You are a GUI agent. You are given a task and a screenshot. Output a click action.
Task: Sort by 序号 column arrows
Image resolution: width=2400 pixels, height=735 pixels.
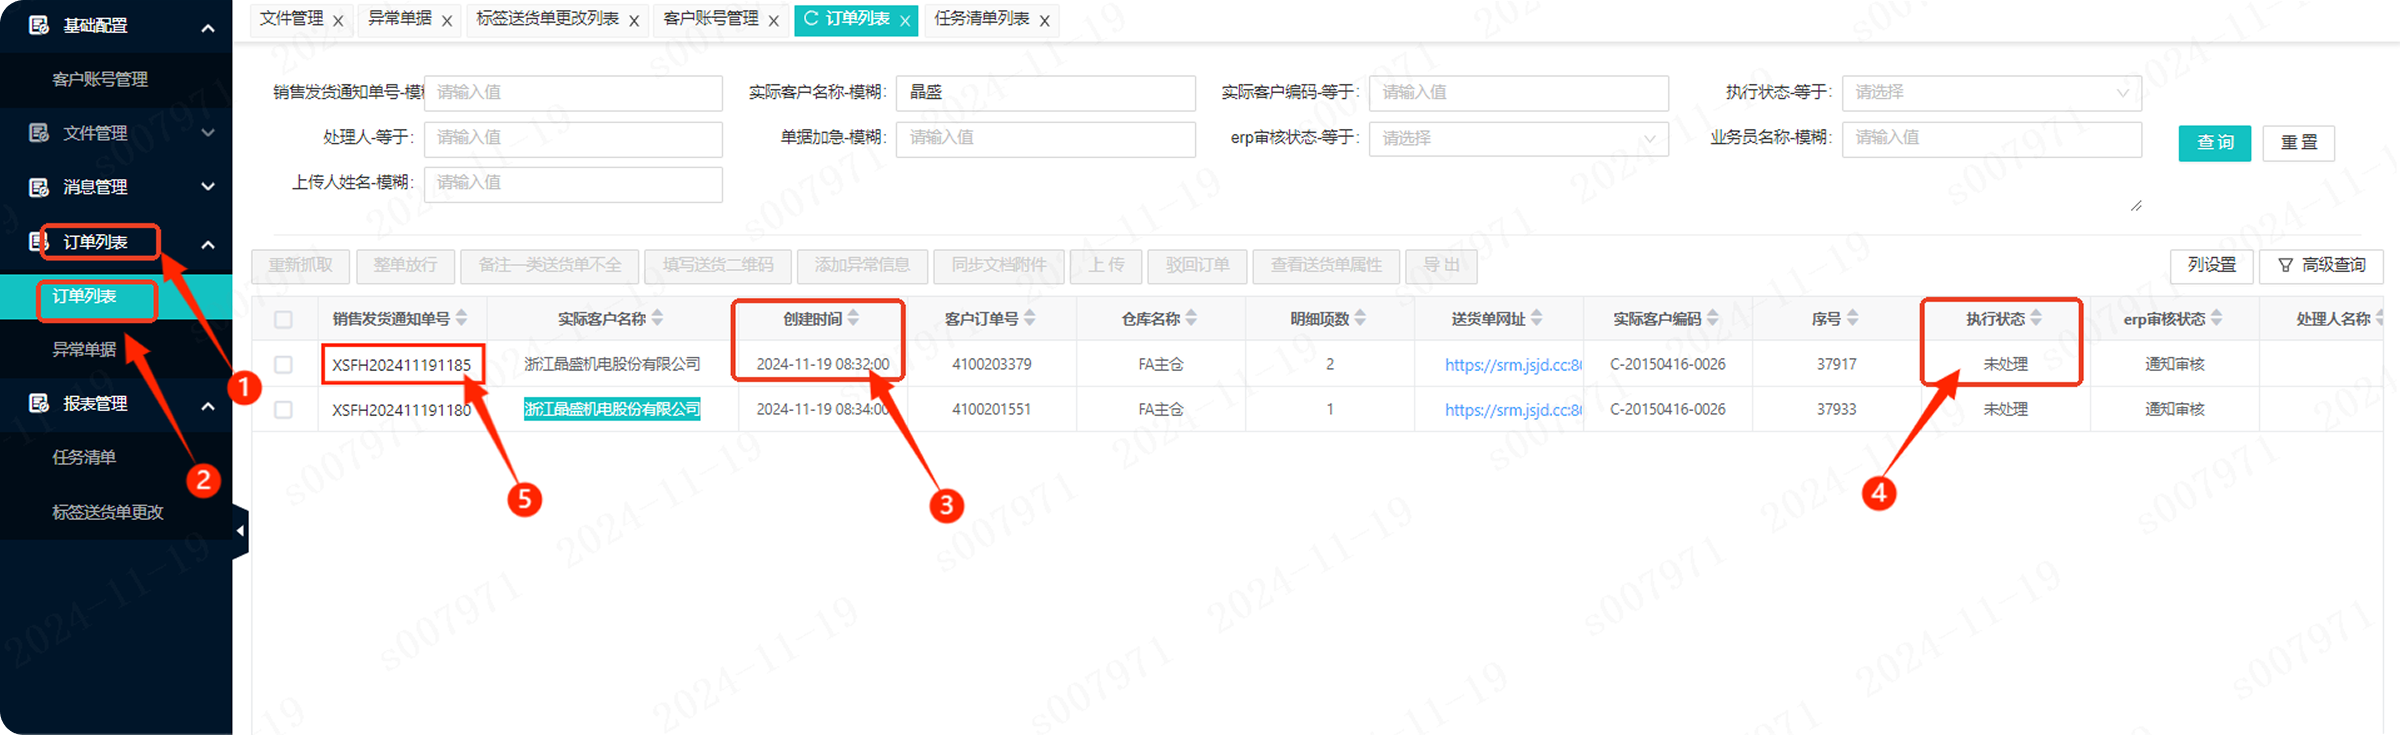(x=1853, y=318)
